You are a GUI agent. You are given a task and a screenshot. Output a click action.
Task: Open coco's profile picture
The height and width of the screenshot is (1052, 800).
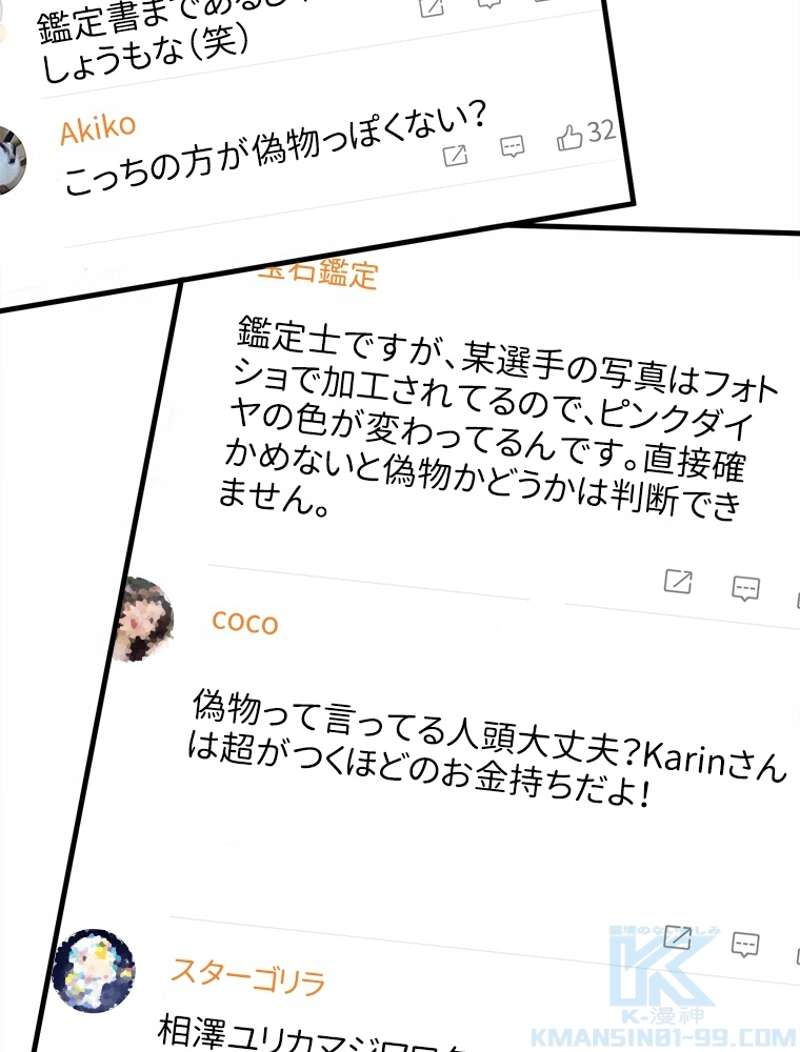pos(144,619)
